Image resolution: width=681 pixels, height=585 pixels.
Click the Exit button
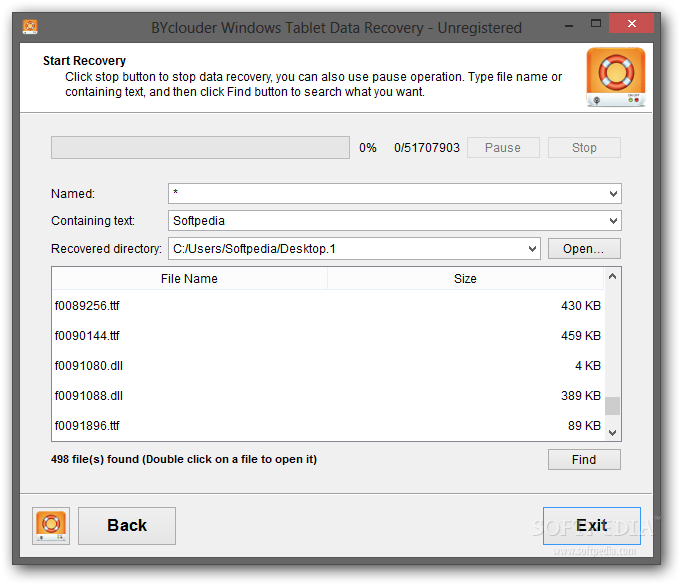point(592,526)
